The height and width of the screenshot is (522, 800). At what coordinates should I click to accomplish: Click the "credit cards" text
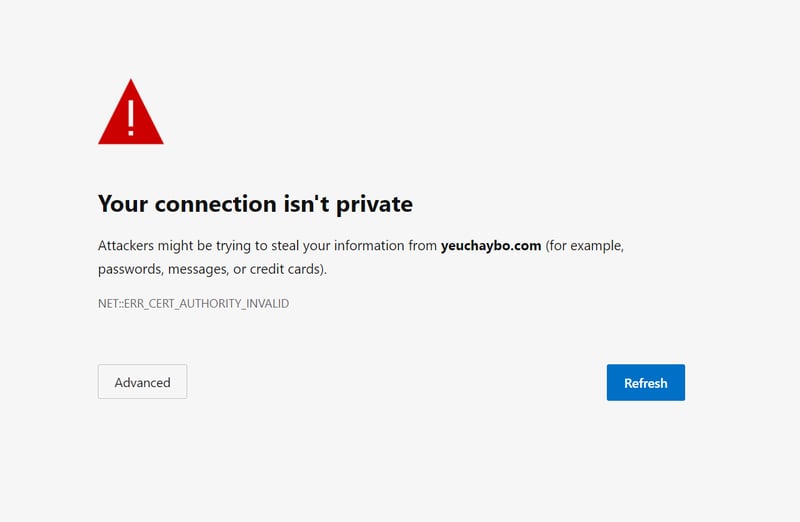(x=284, y=269)
